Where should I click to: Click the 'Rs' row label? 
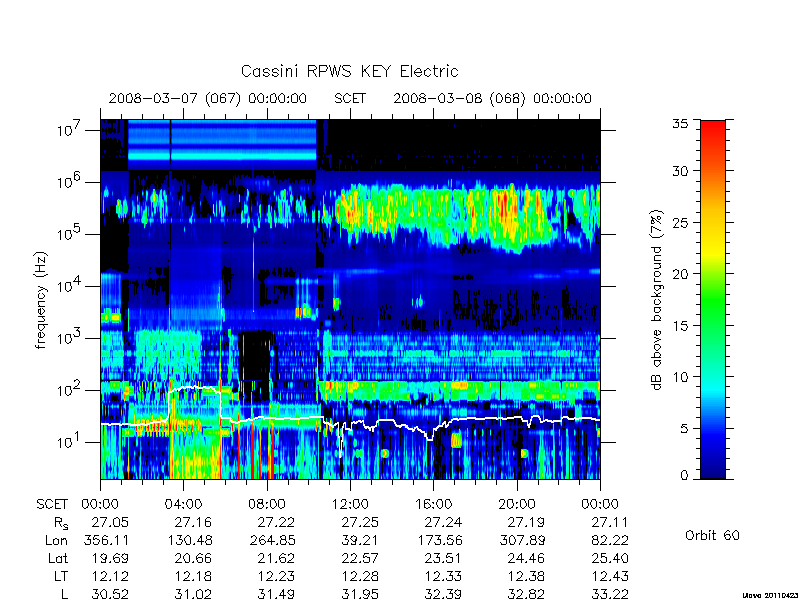[61, 523]
